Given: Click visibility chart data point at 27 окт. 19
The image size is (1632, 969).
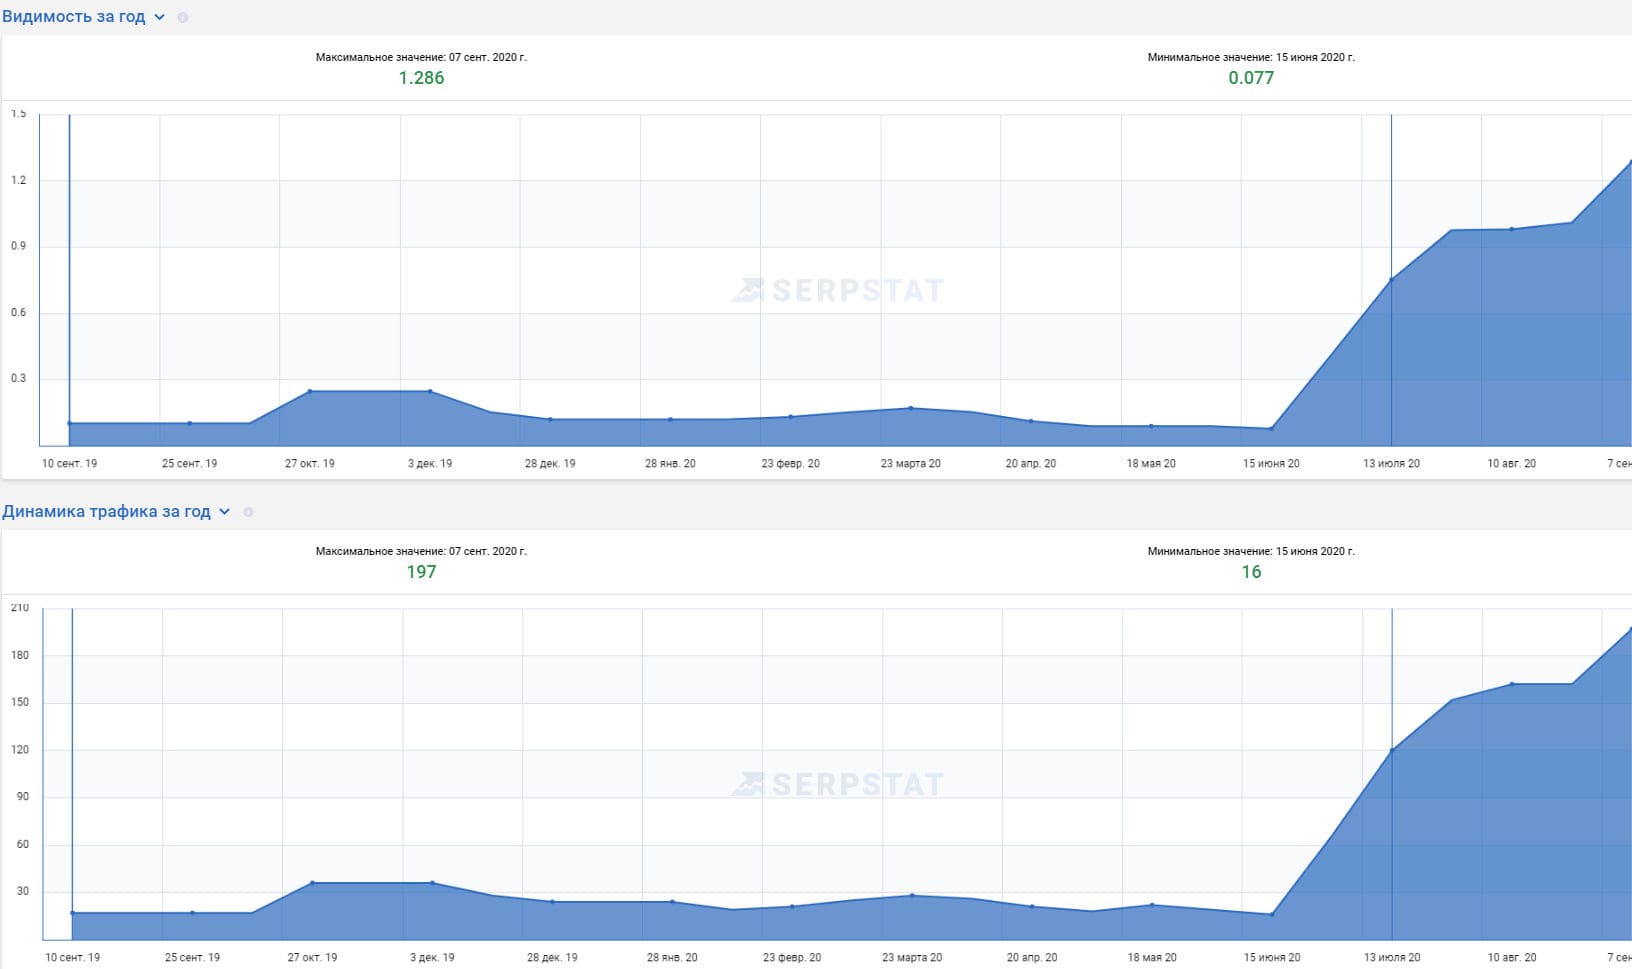Looking at the screenshot, I should click(310, 391).
